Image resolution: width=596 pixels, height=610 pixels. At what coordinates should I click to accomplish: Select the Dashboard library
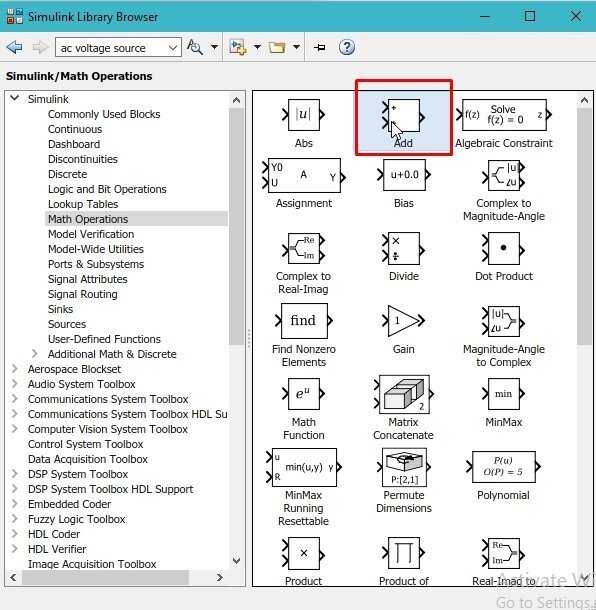pos(74,144)
